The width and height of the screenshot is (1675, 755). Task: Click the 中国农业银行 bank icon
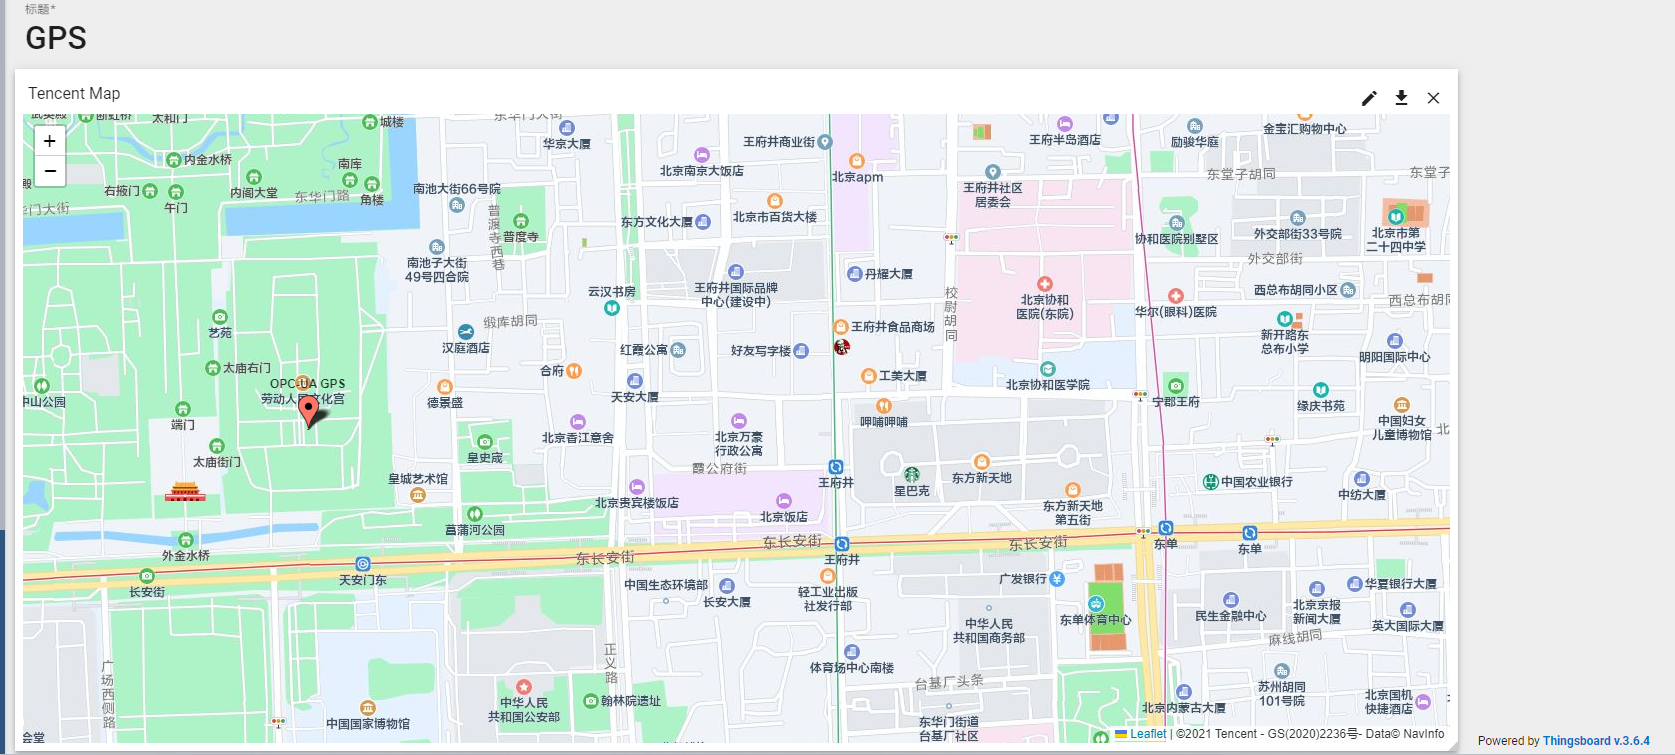coord(1210,482)
